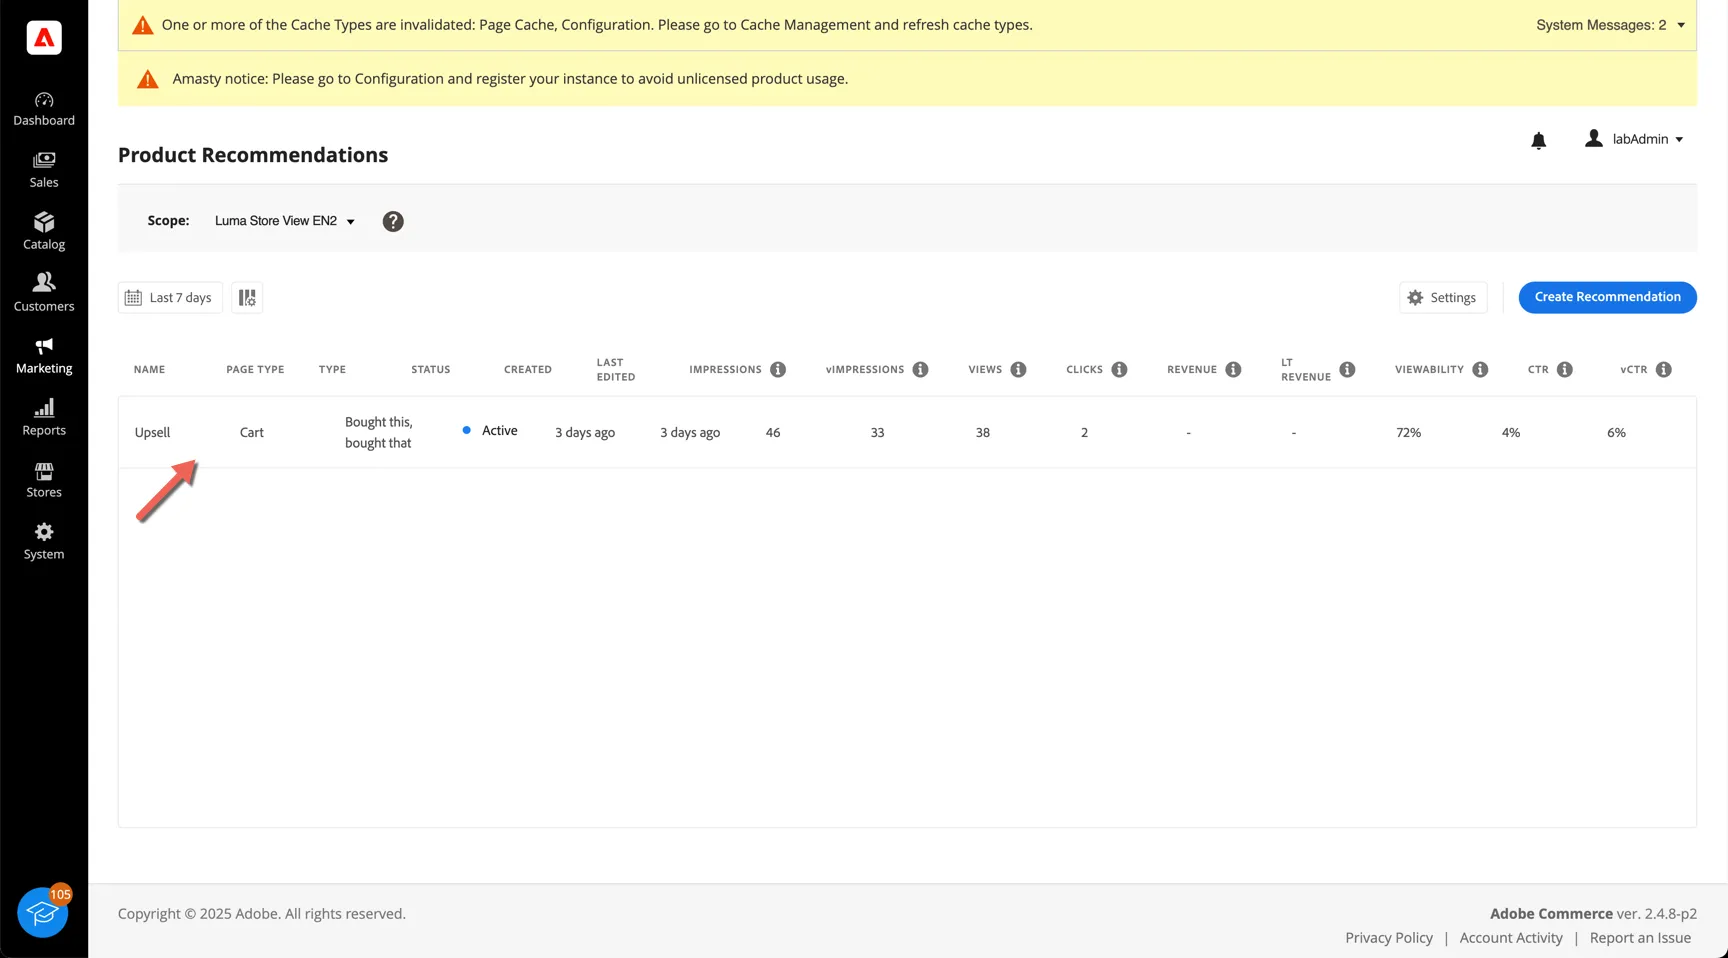Click the Adobe Commerce logo icon

44,38
